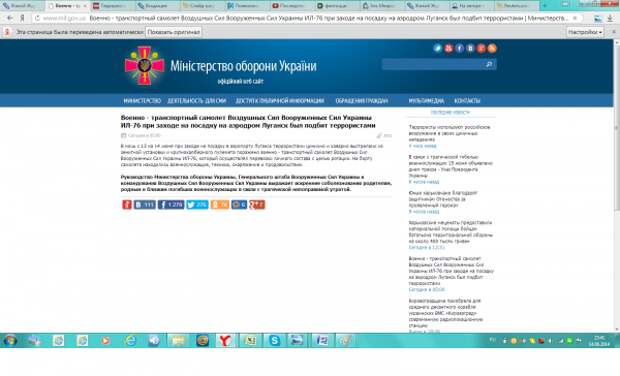Click the taskbar clock and date
Image resolution: width=620 pixels, height=376 pixels.
(599, 341)
